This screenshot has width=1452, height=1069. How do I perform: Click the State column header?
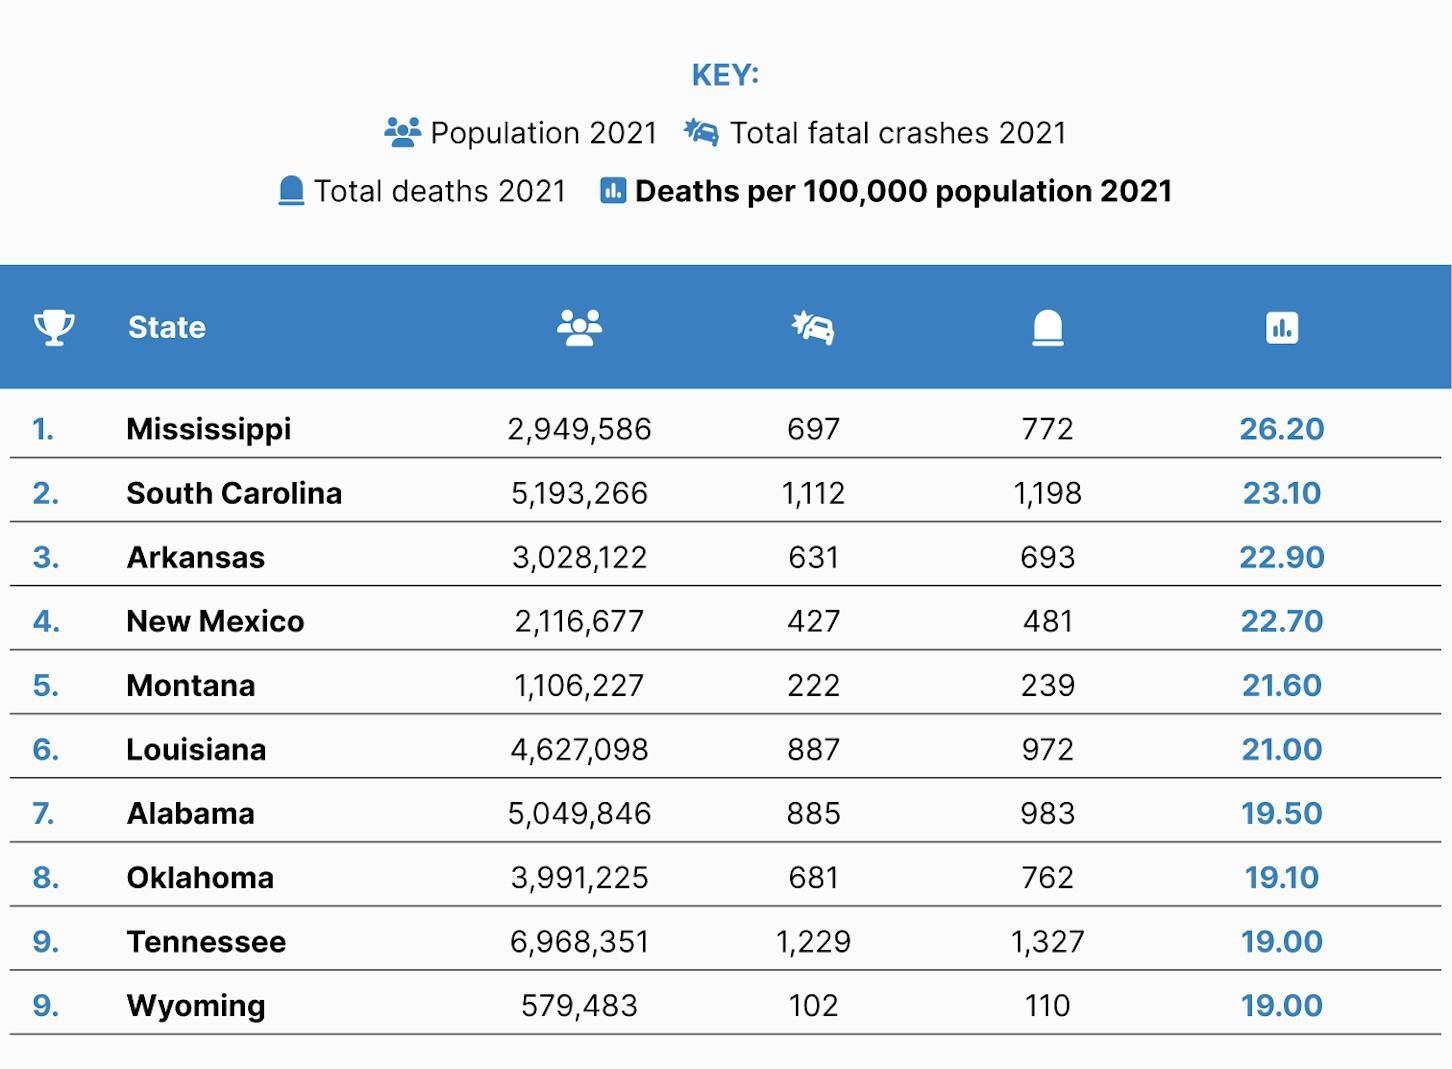pos(167,327)
